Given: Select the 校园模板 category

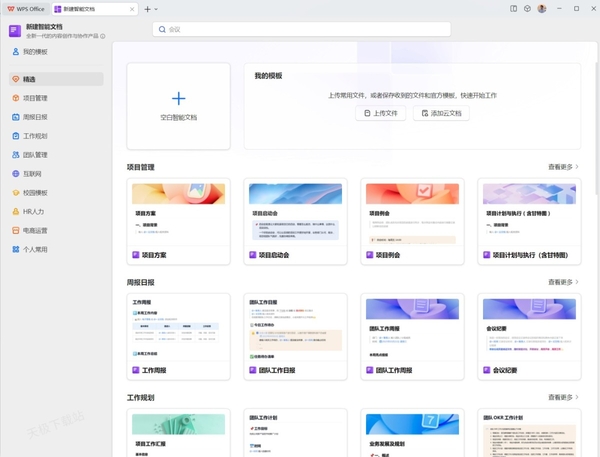Looking at the screenshot, I should (x=35, y=193).
